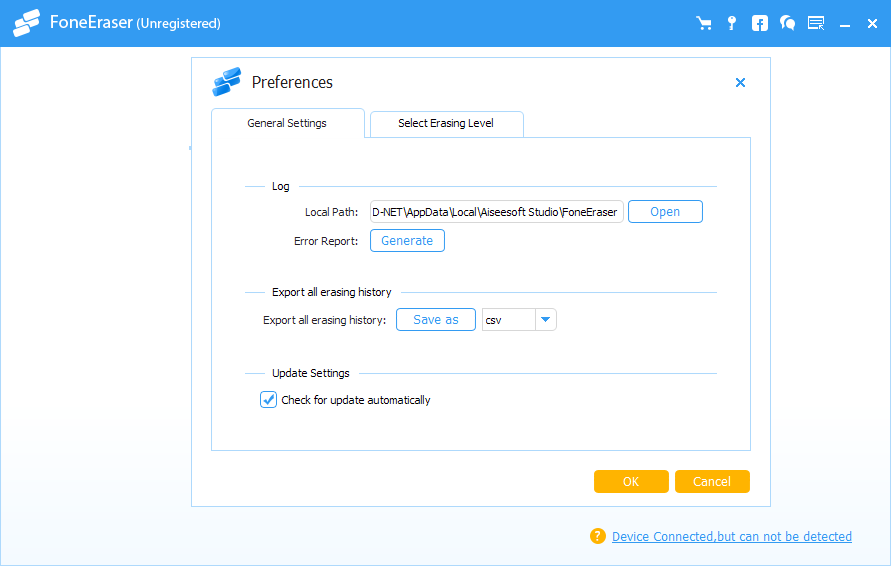
Task: Click the orange question mark help icon
Action: click(x=598, y=536)
